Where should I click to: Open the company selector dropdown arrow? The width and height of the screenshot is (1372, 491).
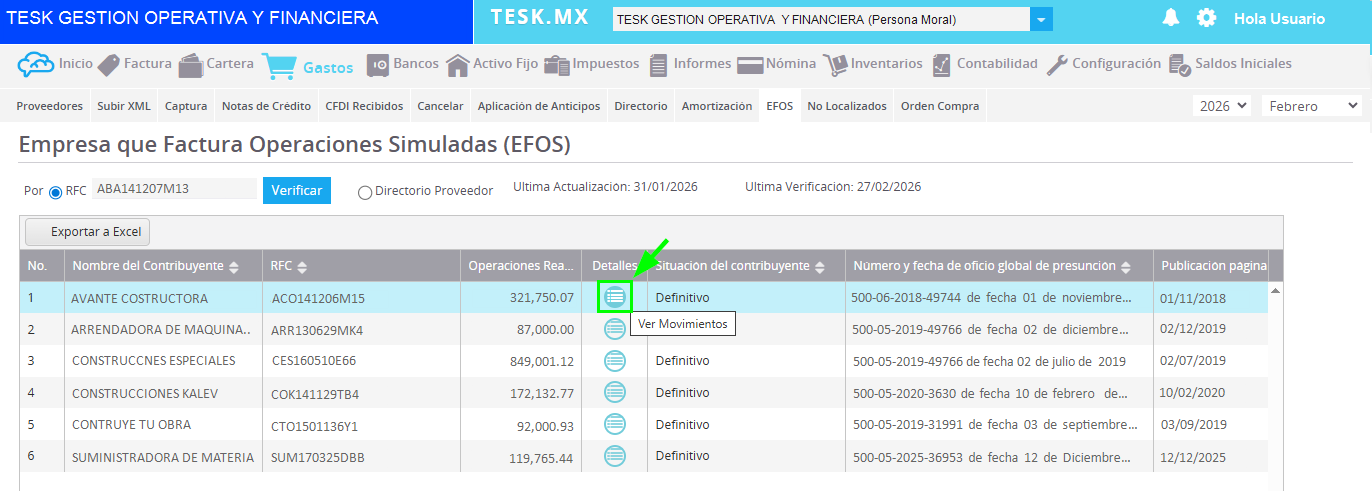coord(1042,20)
